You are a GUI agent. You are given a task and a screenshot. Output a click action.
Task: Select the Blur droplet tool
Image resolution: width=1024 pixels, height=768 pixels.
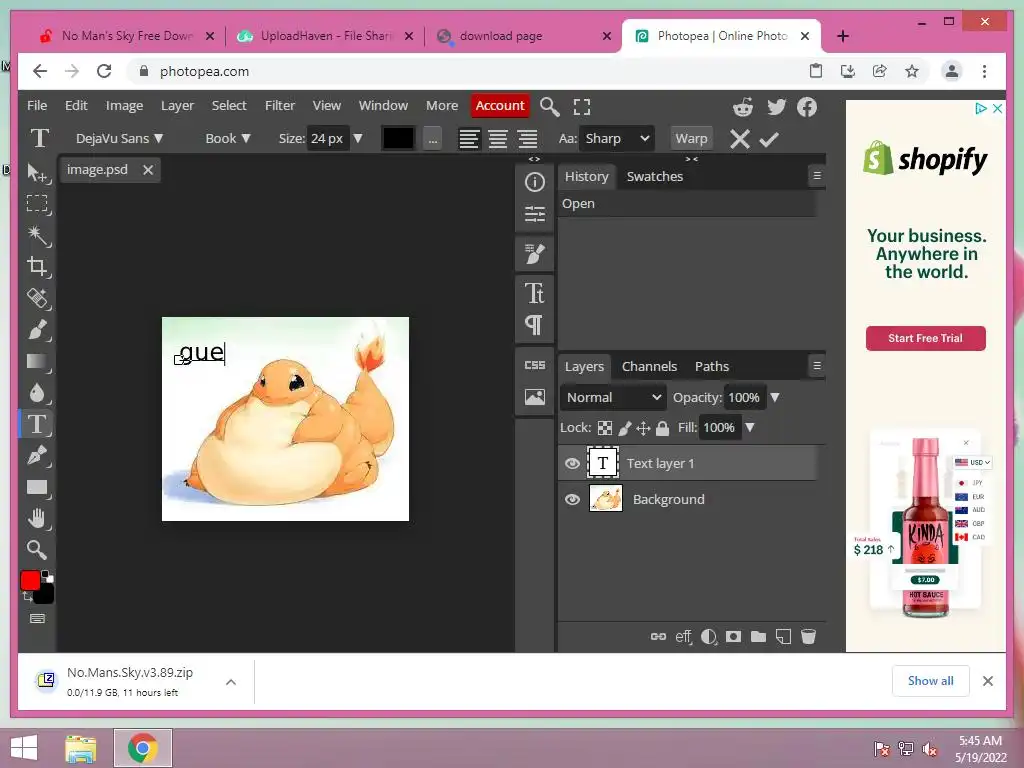(x=37, y=392)
